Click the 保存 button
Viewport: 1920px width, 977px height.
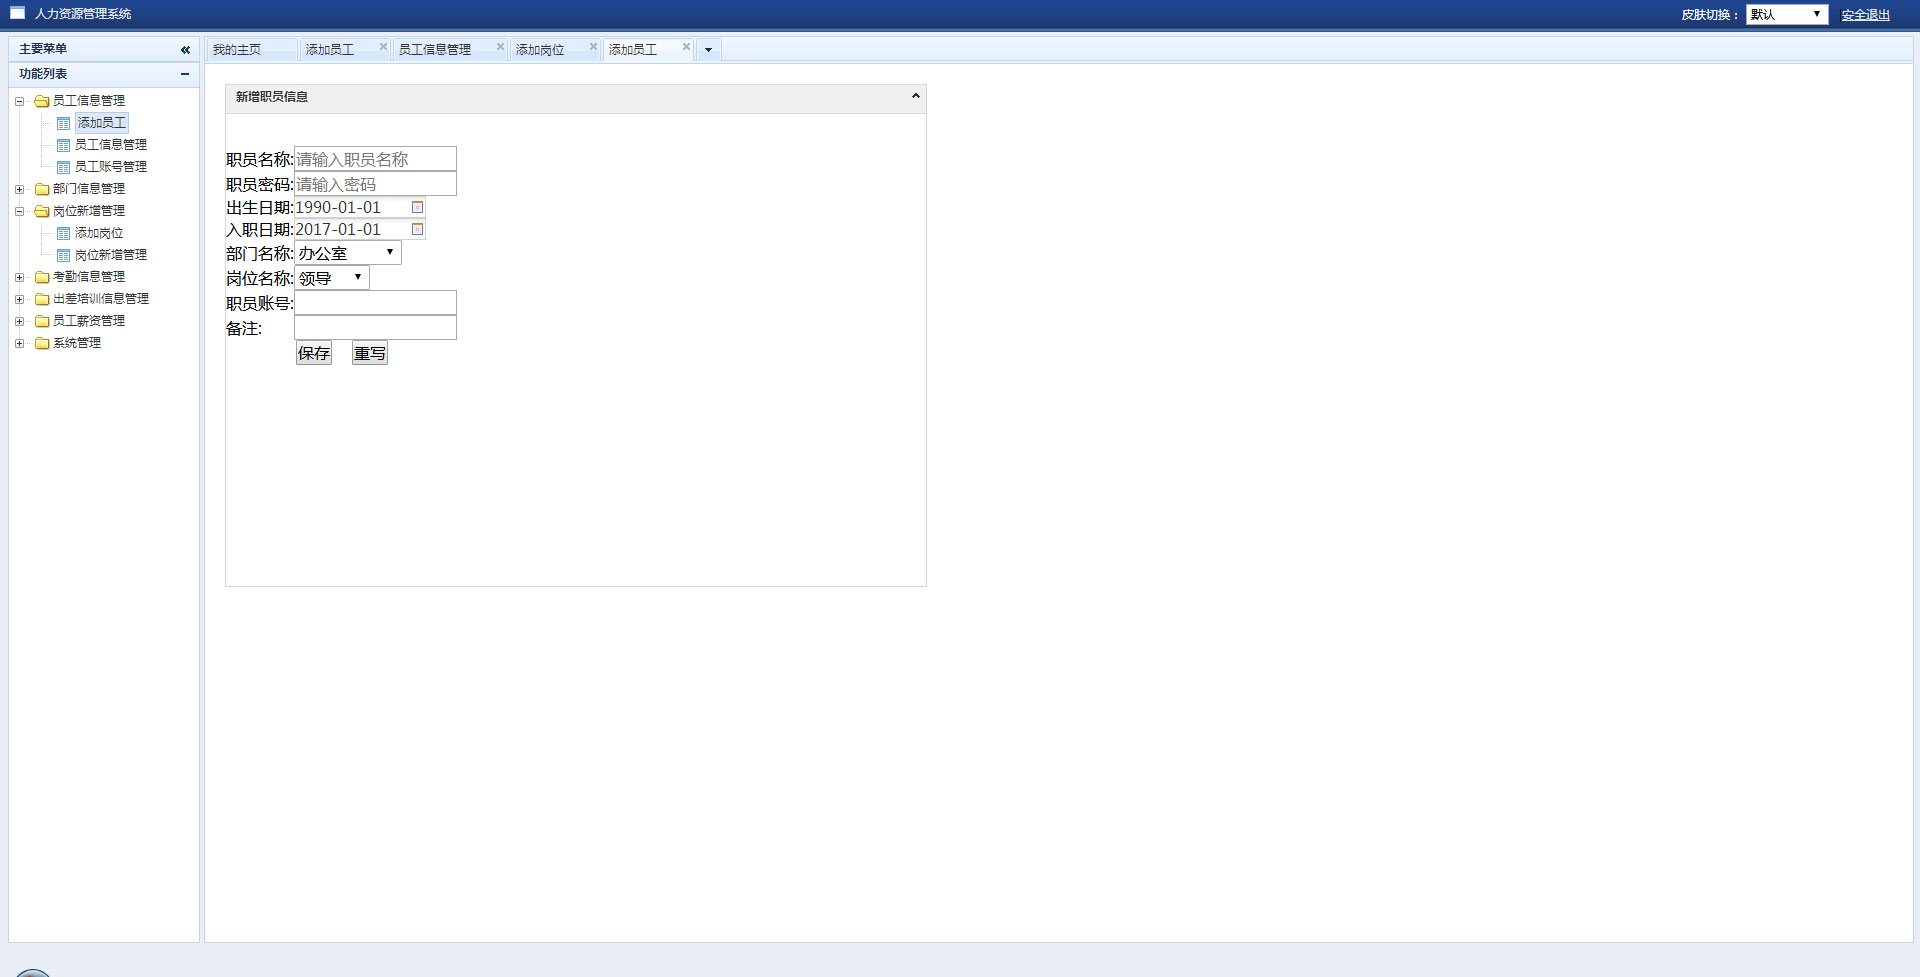313,353
